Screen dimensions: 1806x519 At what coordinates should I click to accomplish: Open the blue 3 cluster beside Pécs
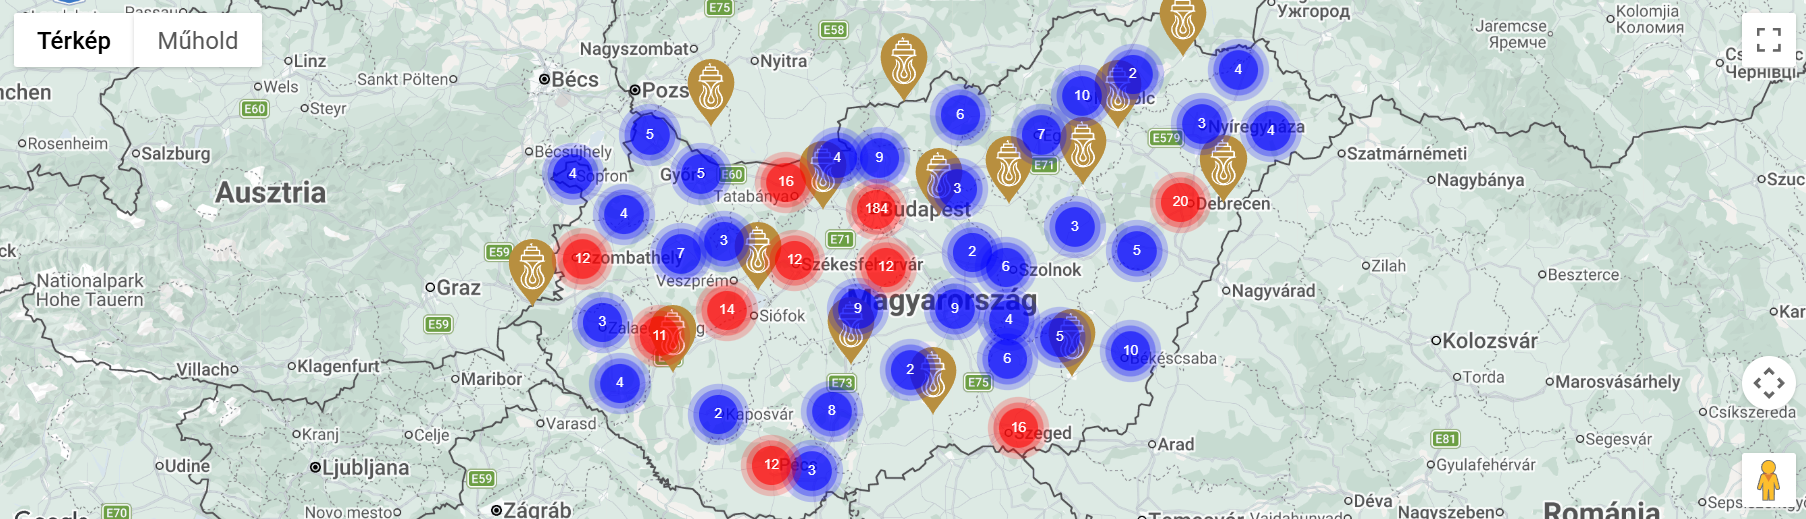(x=811, y=470)
